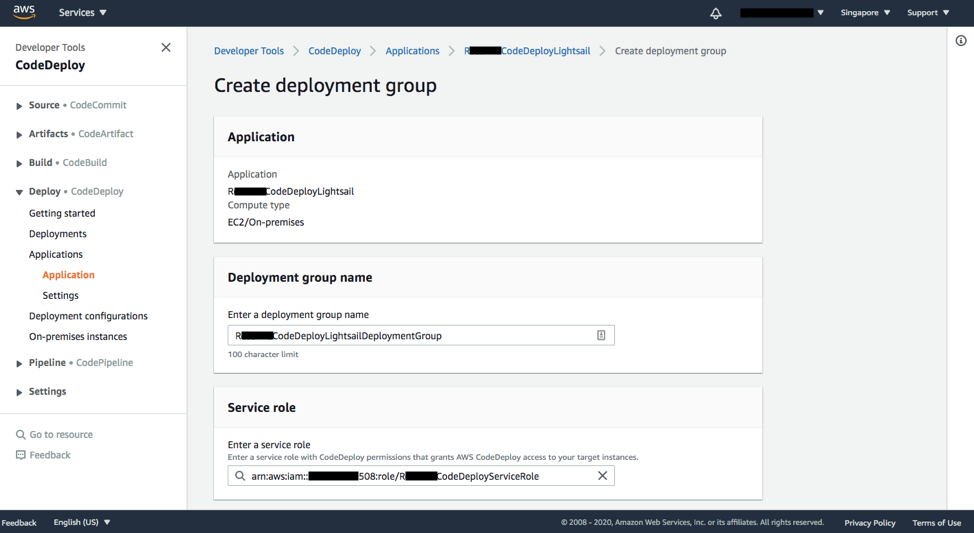
Task: Open the account name dropdown
Action: click(781, 12)
